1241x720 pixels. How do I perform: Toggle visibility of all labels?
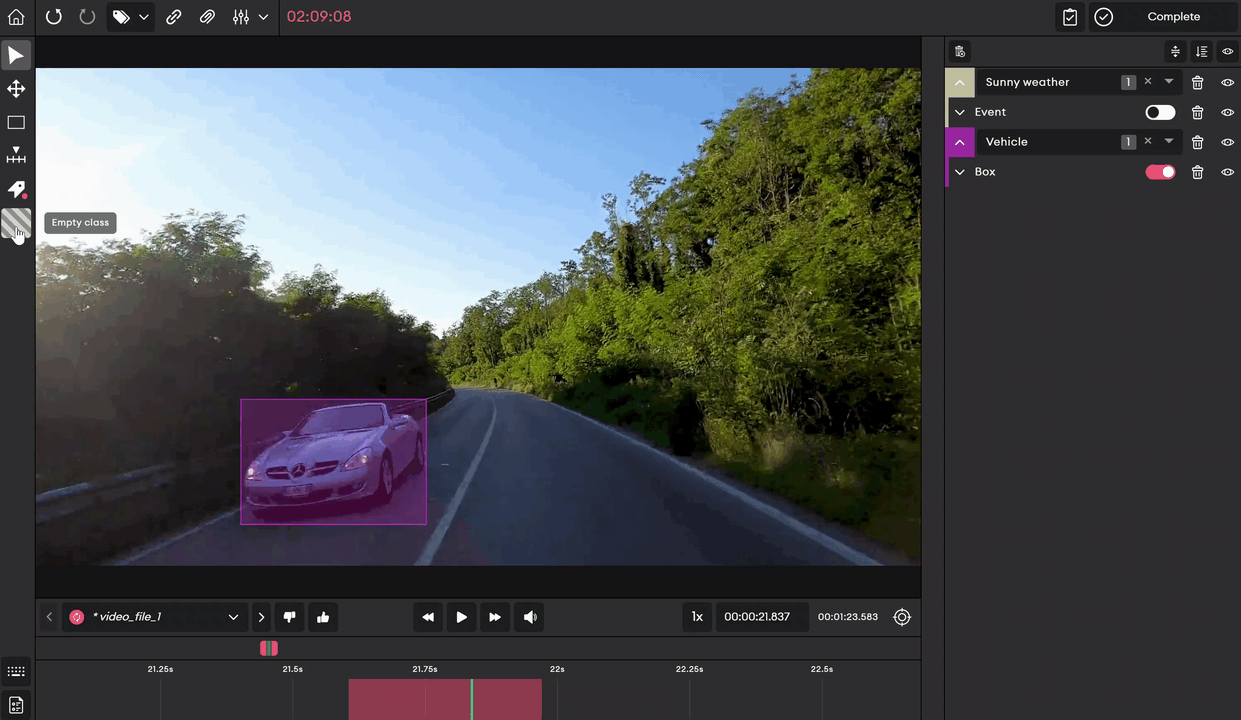1228,52
